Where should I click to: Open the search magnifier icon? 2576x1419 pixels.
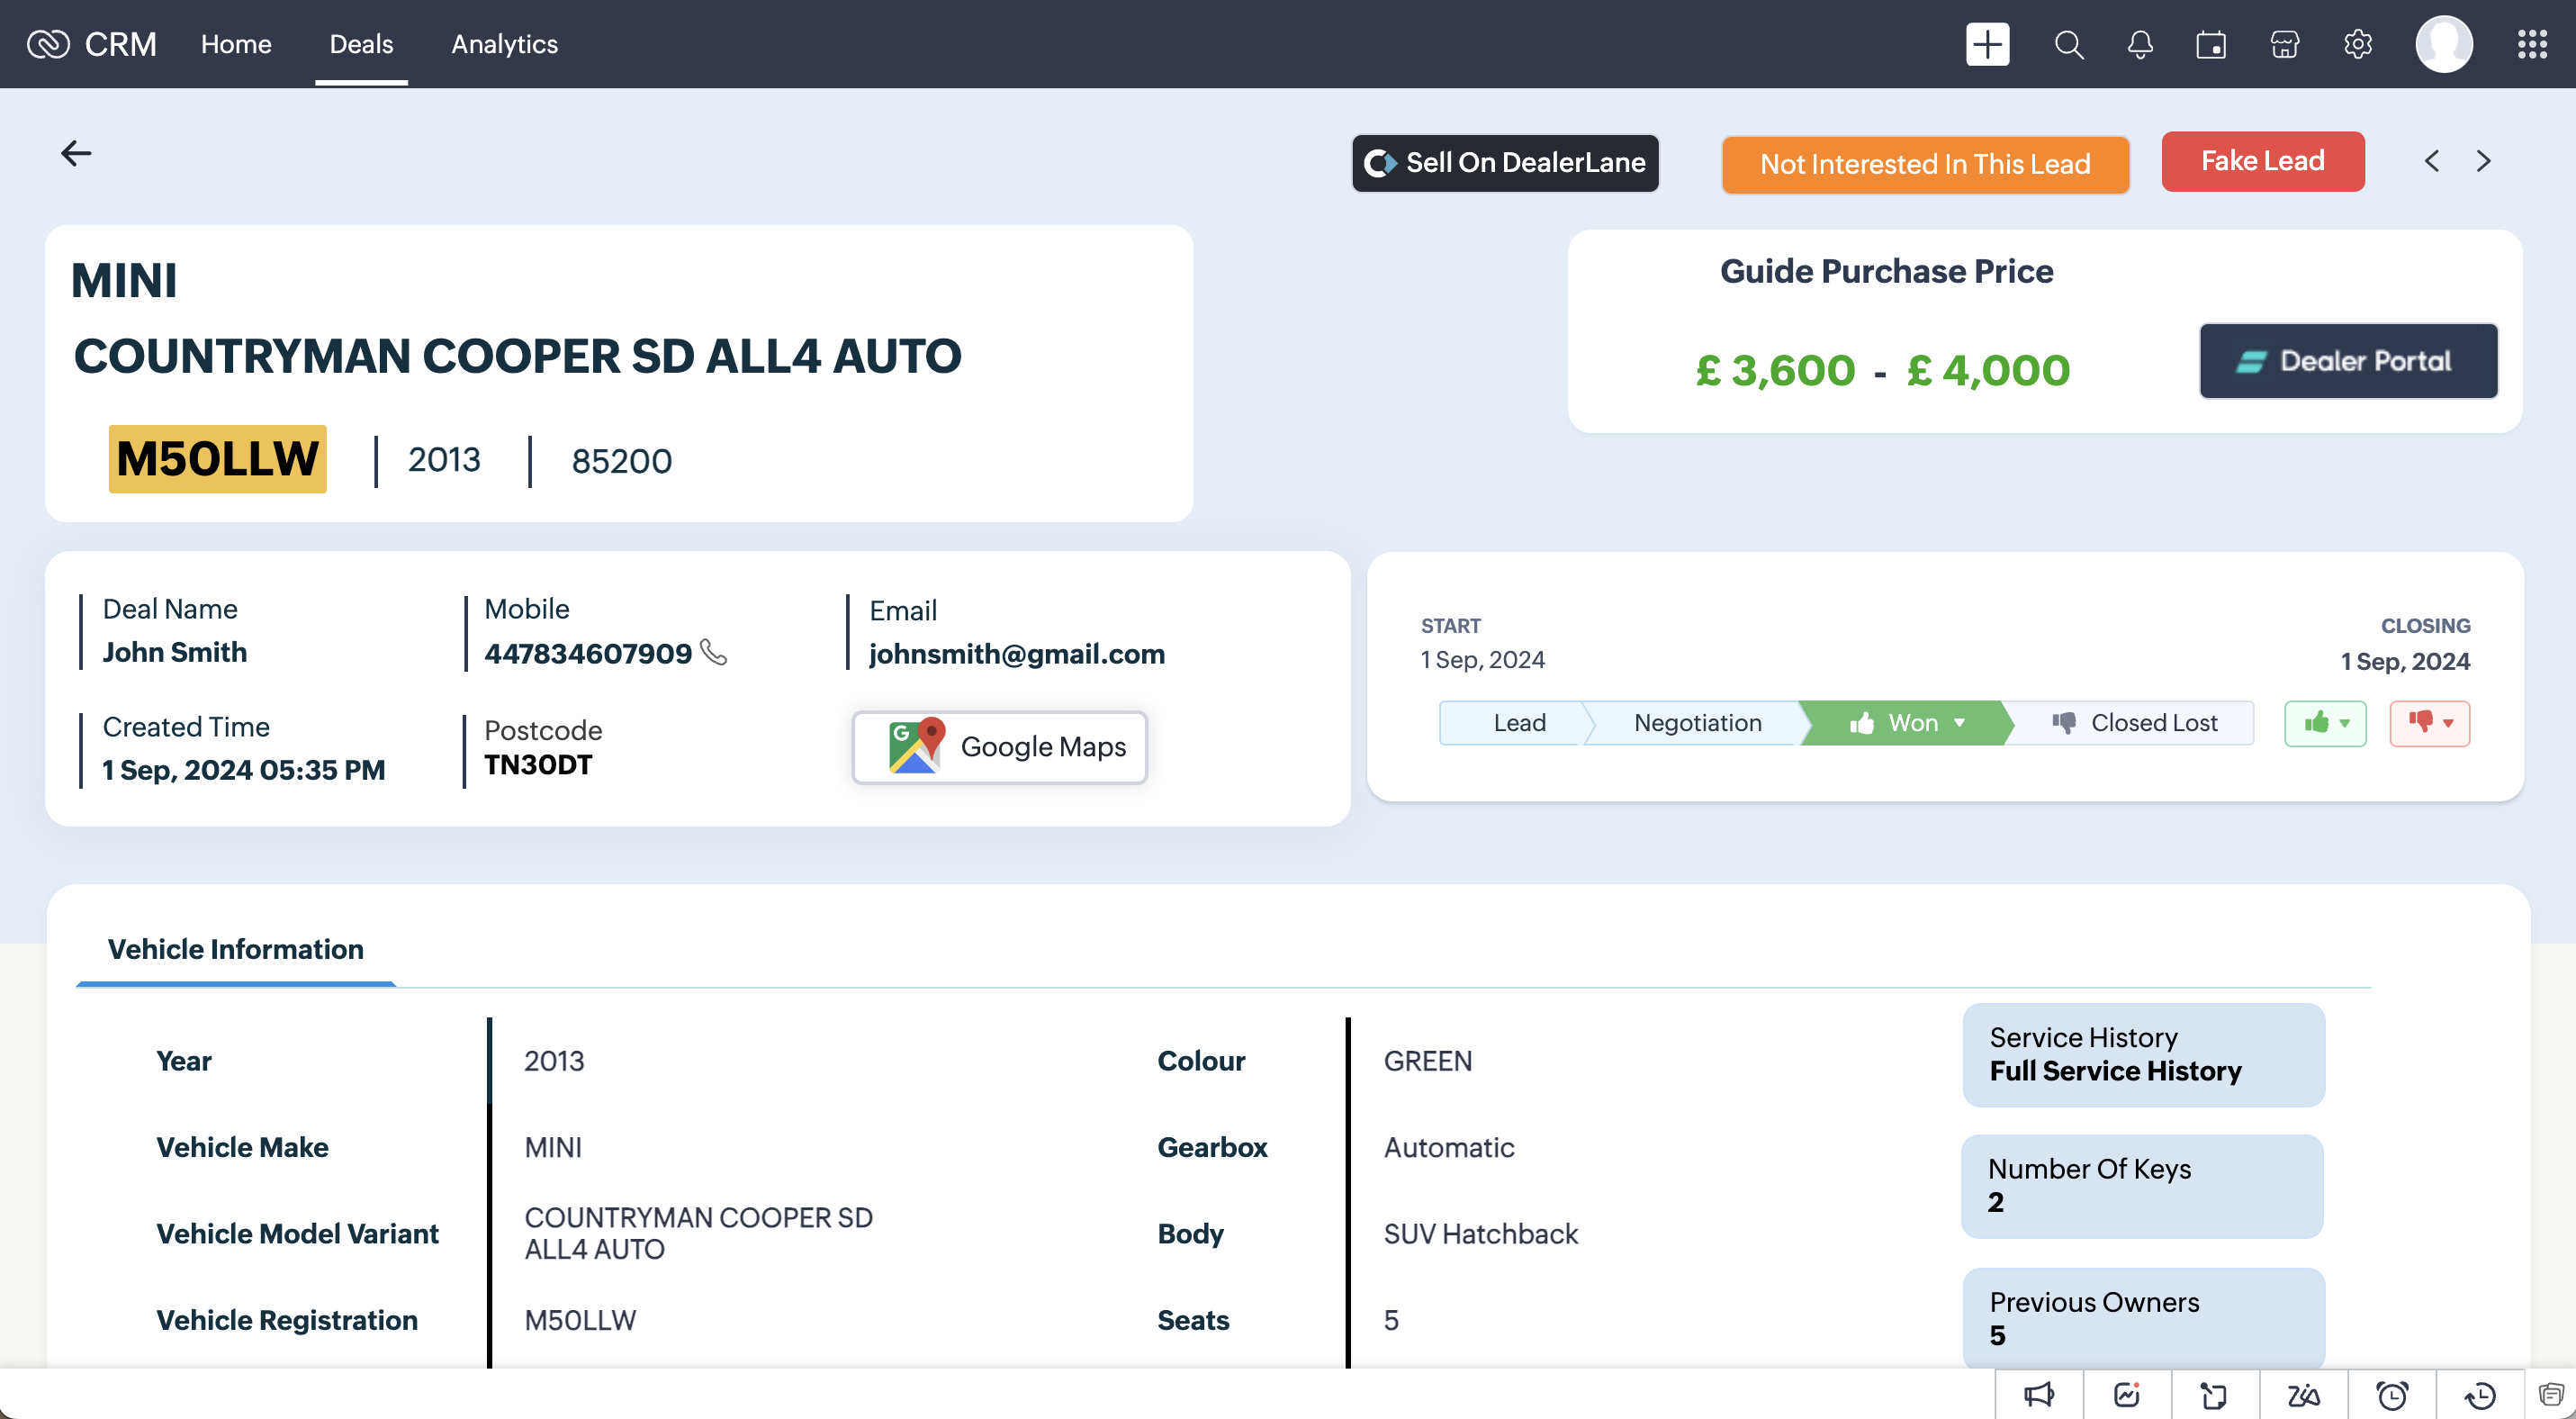2068,44
